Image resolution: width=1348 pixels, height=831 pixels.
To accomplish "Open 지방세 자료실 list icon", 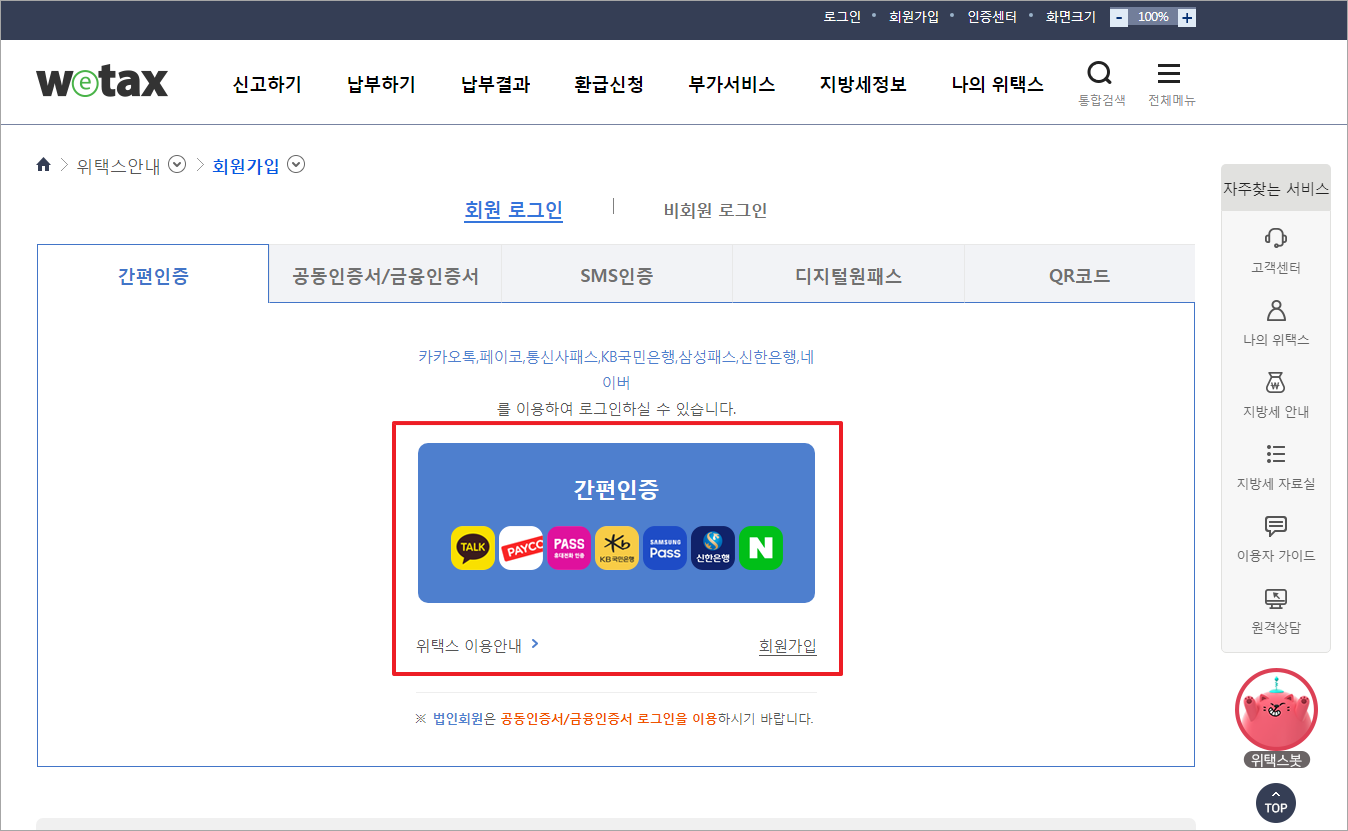I will [x=1276, y=454].
